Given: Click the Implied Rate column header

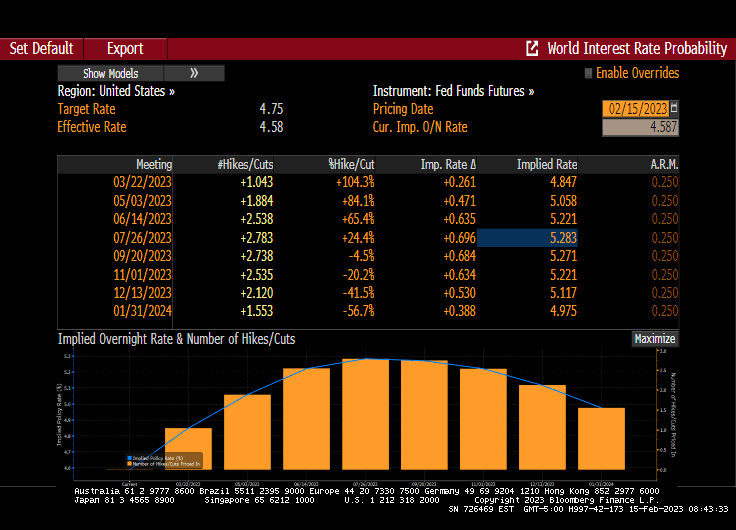Looking at the screenshot, I should click(x=546, y=164).
